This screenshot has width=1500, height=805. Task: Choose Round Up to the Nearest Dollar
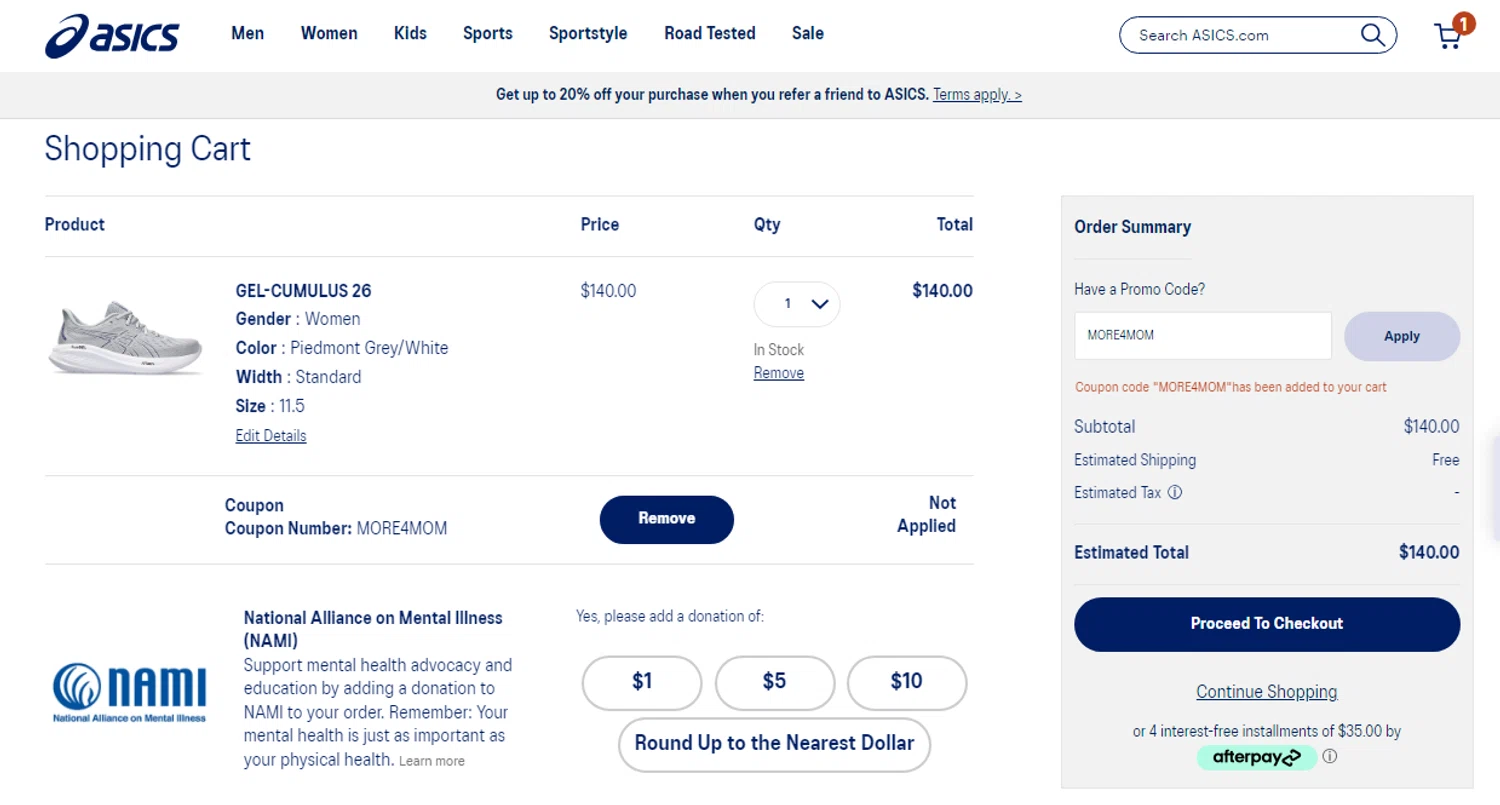coord(774,744)
